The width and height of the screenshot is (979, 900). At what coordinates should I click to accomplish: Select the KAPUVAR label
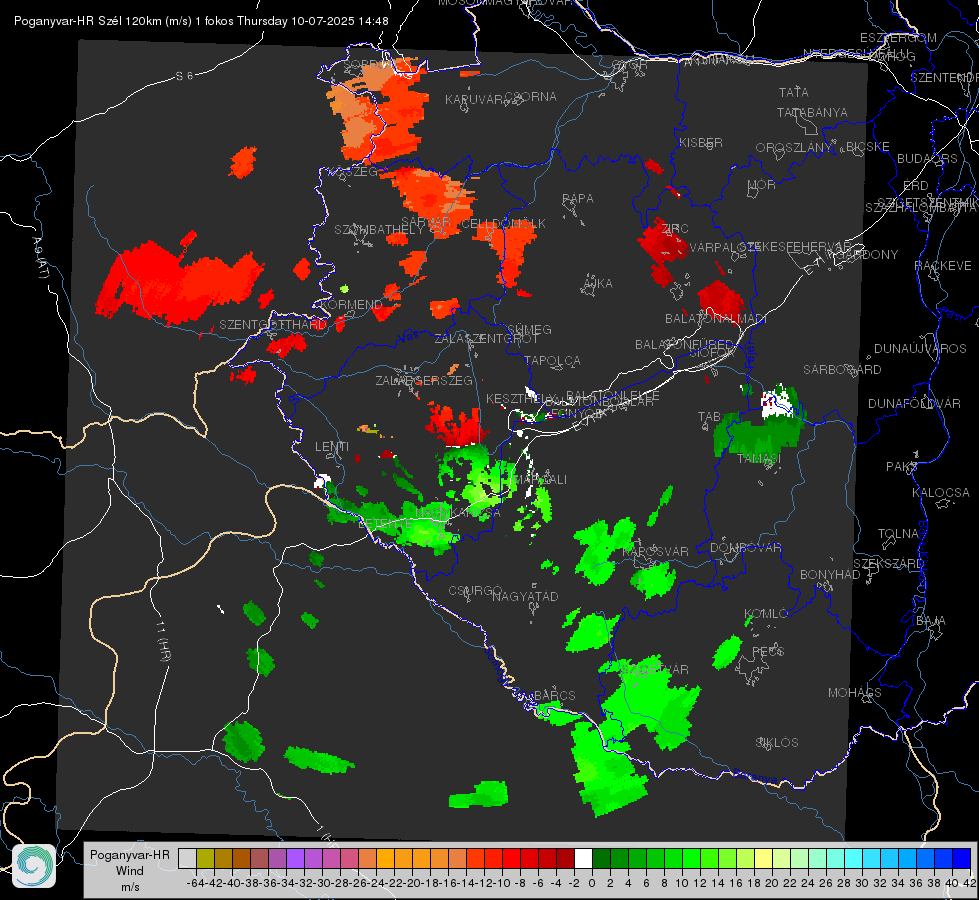tap(475, 100)
